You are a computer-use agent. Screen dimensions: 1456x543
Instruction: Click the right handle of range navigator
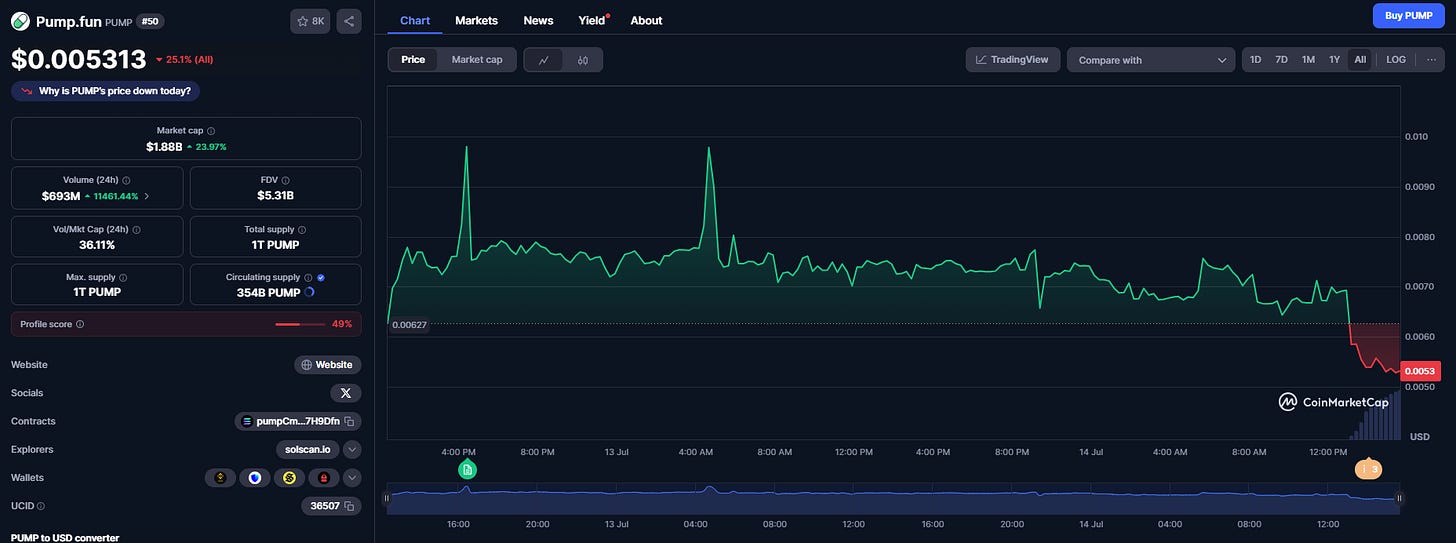pyautogui.click(x=1399, y=498)
